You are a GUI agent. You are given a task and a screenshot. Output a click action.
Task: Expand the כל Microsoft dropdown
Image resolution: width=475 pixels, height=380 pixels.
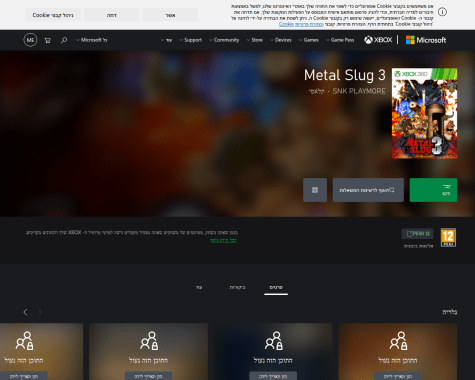[92, 40]
